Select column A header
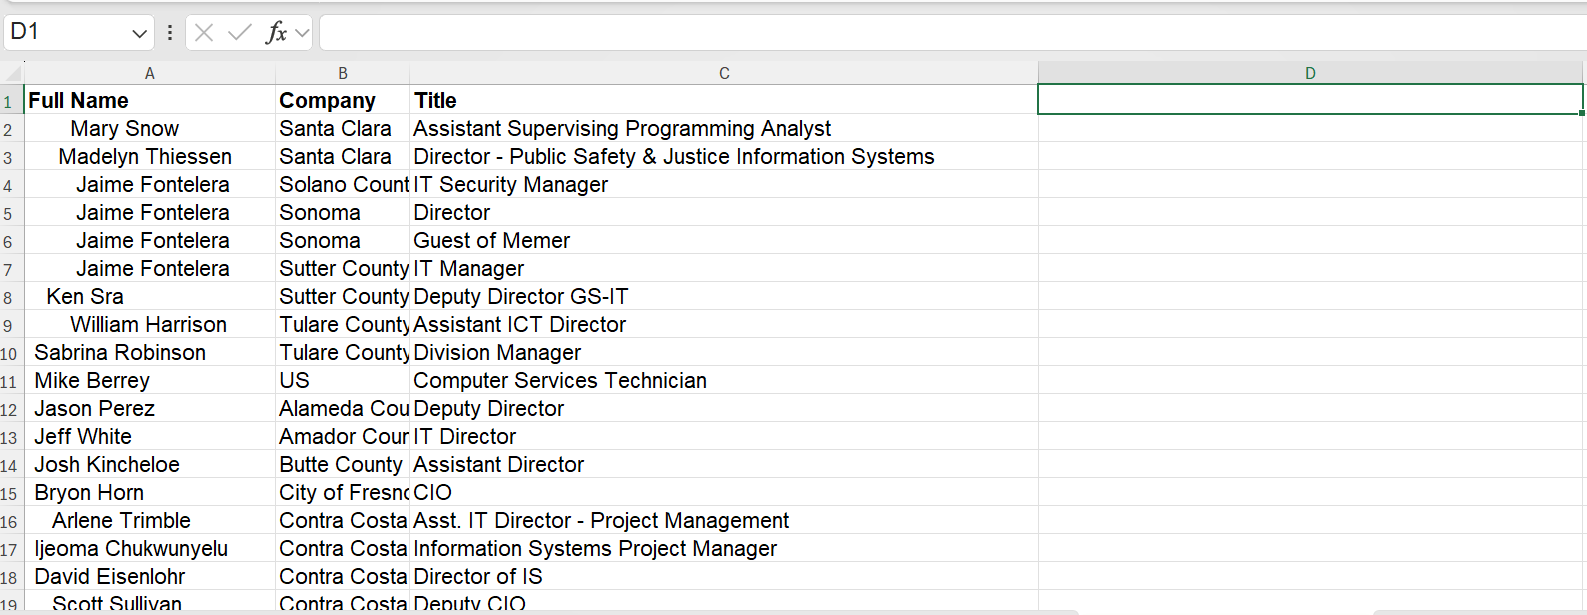The height and width of the screenshot is (615, 1587). click(150, 73)
